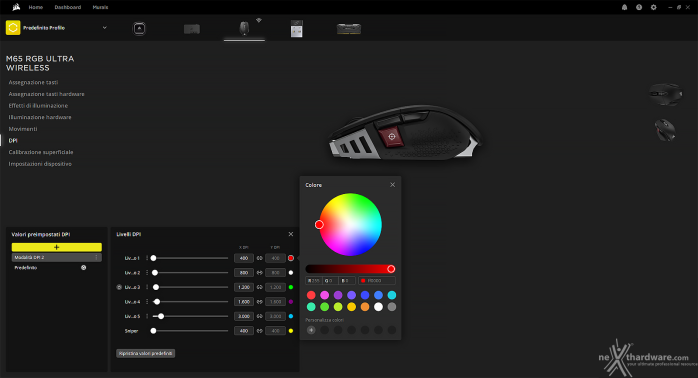698x378 pixels.
Task: Click Ripristina valori predefiniti button
Action: pyautogui.click(x=146, y=353)
